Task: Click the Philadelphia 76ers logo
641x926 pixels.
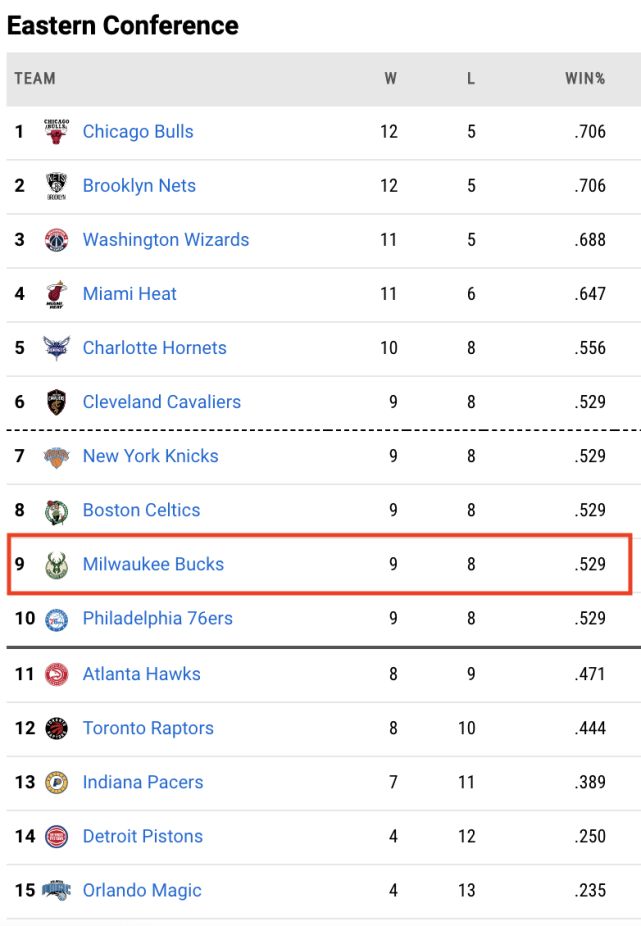Action: point(57,619)
